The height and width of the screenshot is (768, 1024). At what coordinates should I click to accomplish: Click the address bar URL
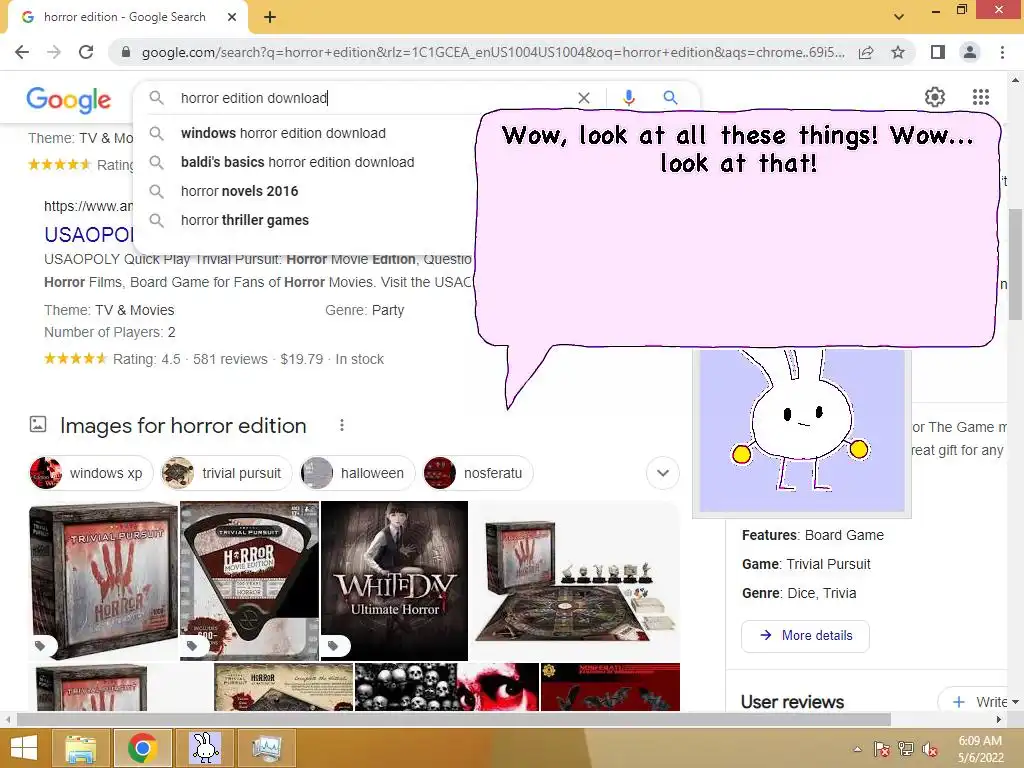[493, 52]
